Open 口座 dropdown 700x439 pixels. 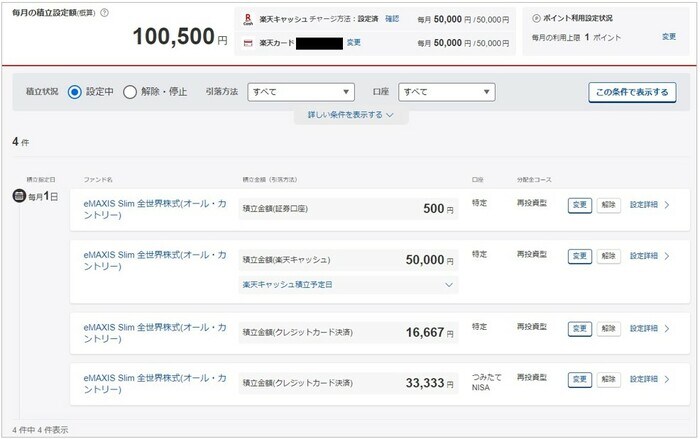446,92
